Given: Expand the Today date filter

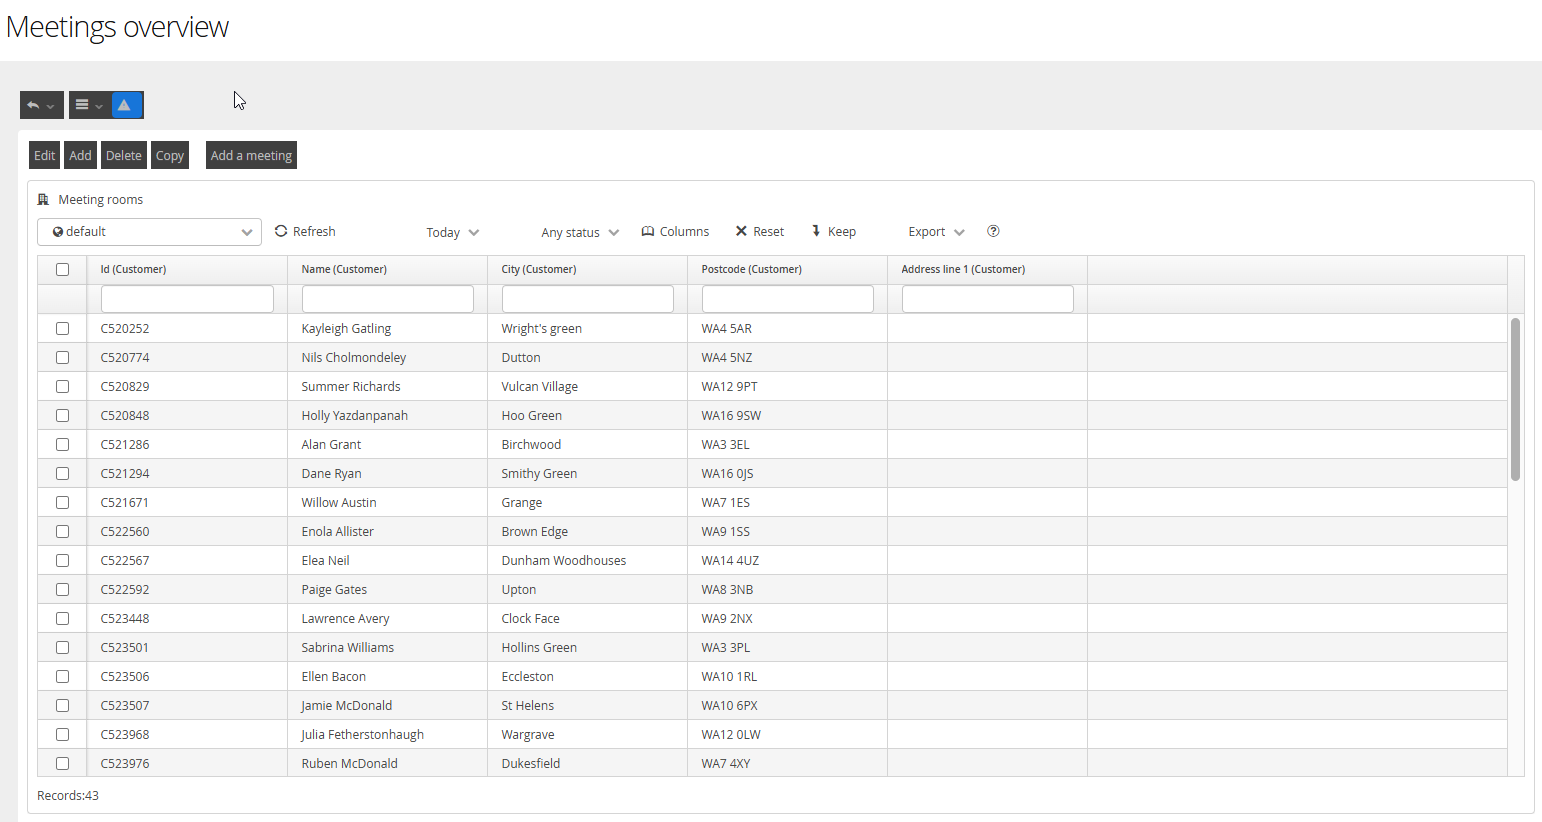Looking at the screenshot, I should pyautogui.click(x=453, y=232).
